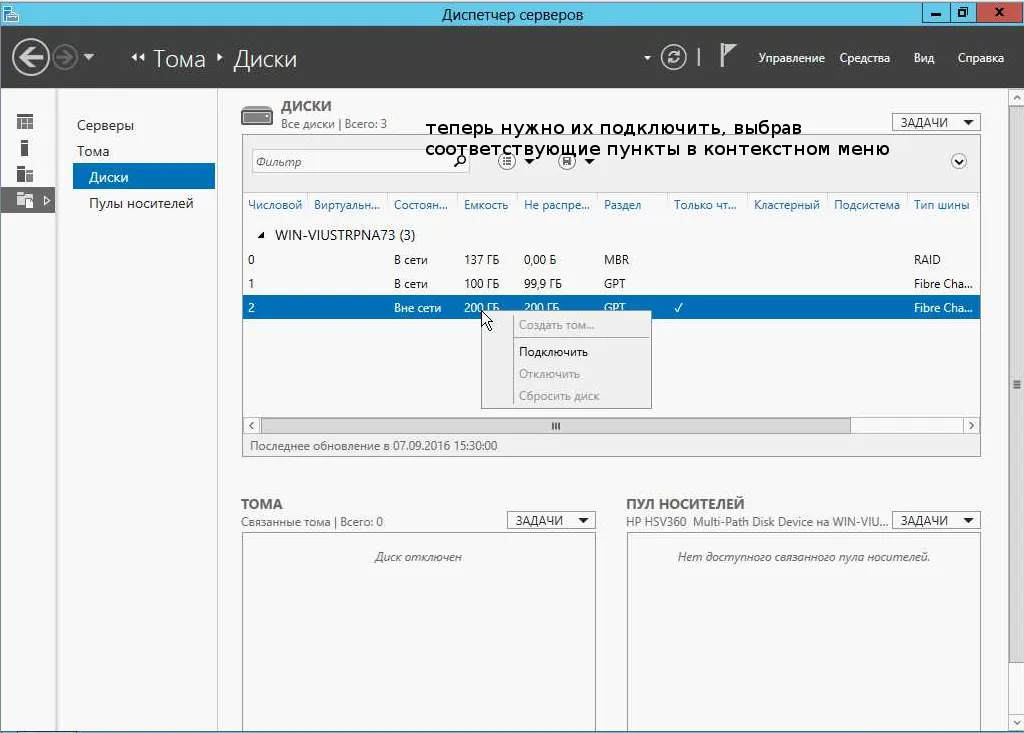The height and width of the screenshot is (733, 1024).
Task: Click the forward navigation arrow button
Action: [x=65, y=57]
